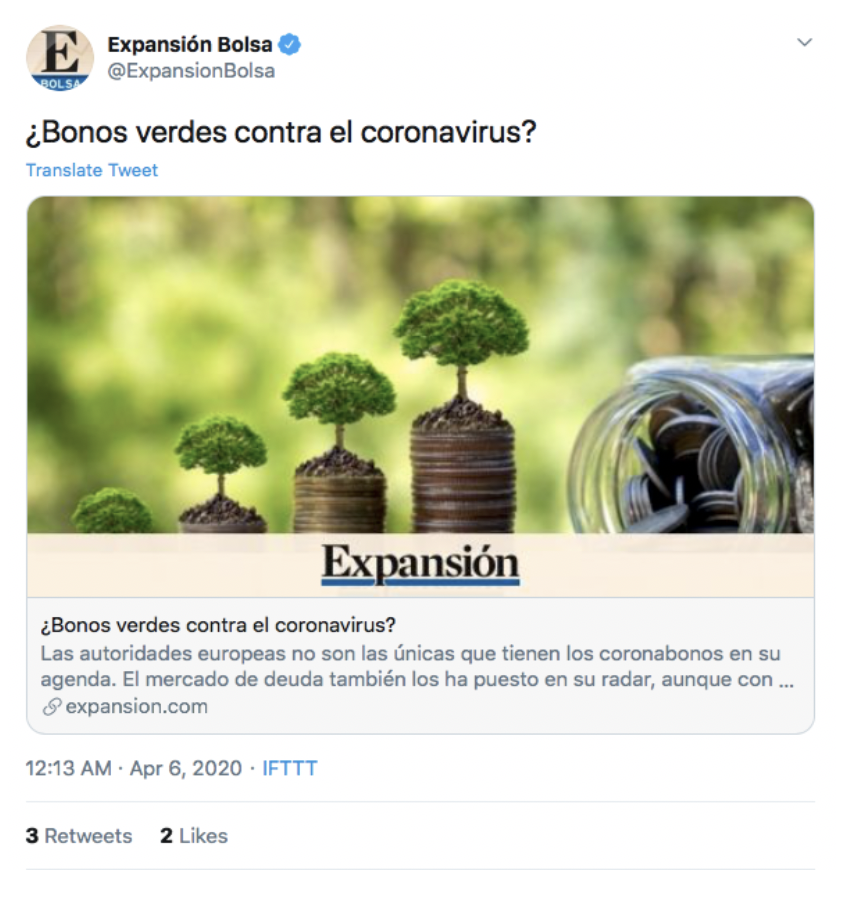Click the link chain icon beside expansion.com
The image size is (848, 916).
coord(51,707)
